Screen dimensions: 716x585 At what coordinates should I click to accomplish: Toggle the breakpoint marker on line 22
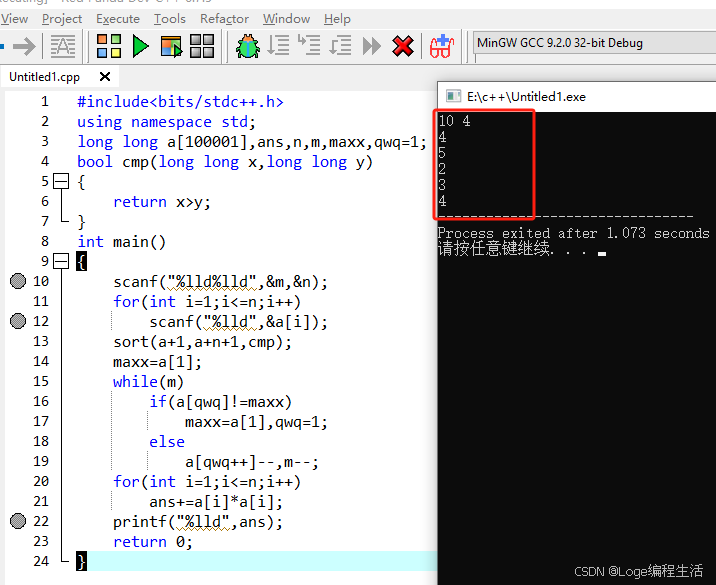coord(18,521)
